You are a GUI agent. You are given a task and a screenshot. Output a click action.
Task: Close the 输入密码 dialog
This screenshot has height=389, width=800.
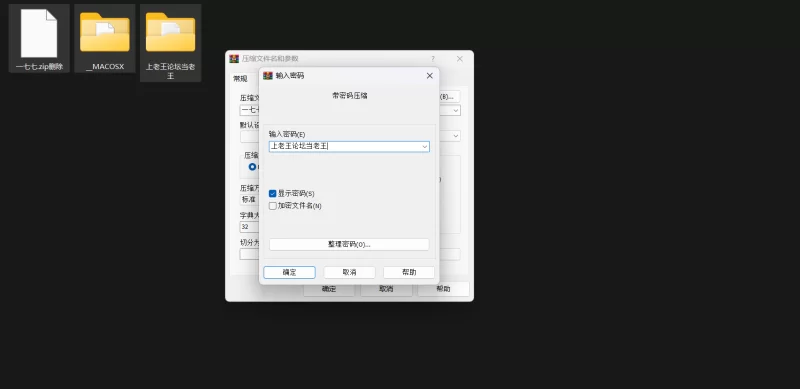[430, 76]
